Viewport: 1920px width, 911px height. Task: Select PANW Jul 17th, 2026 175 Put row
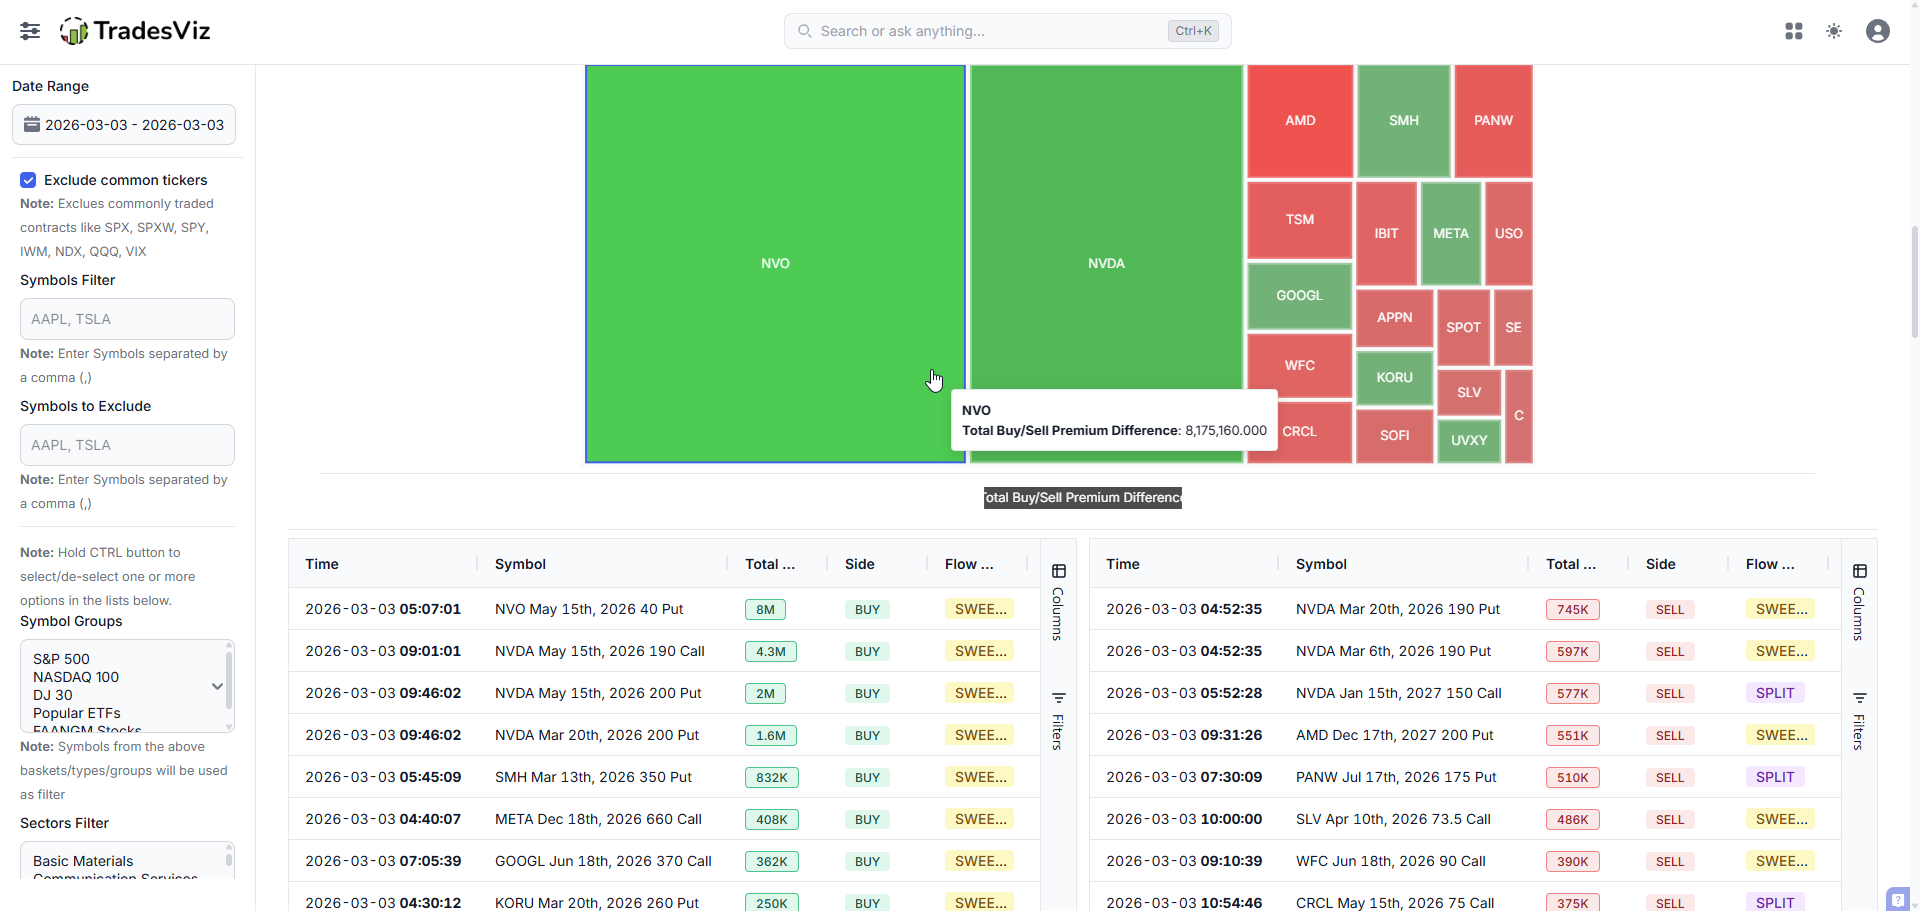[x=1465, y=777]
